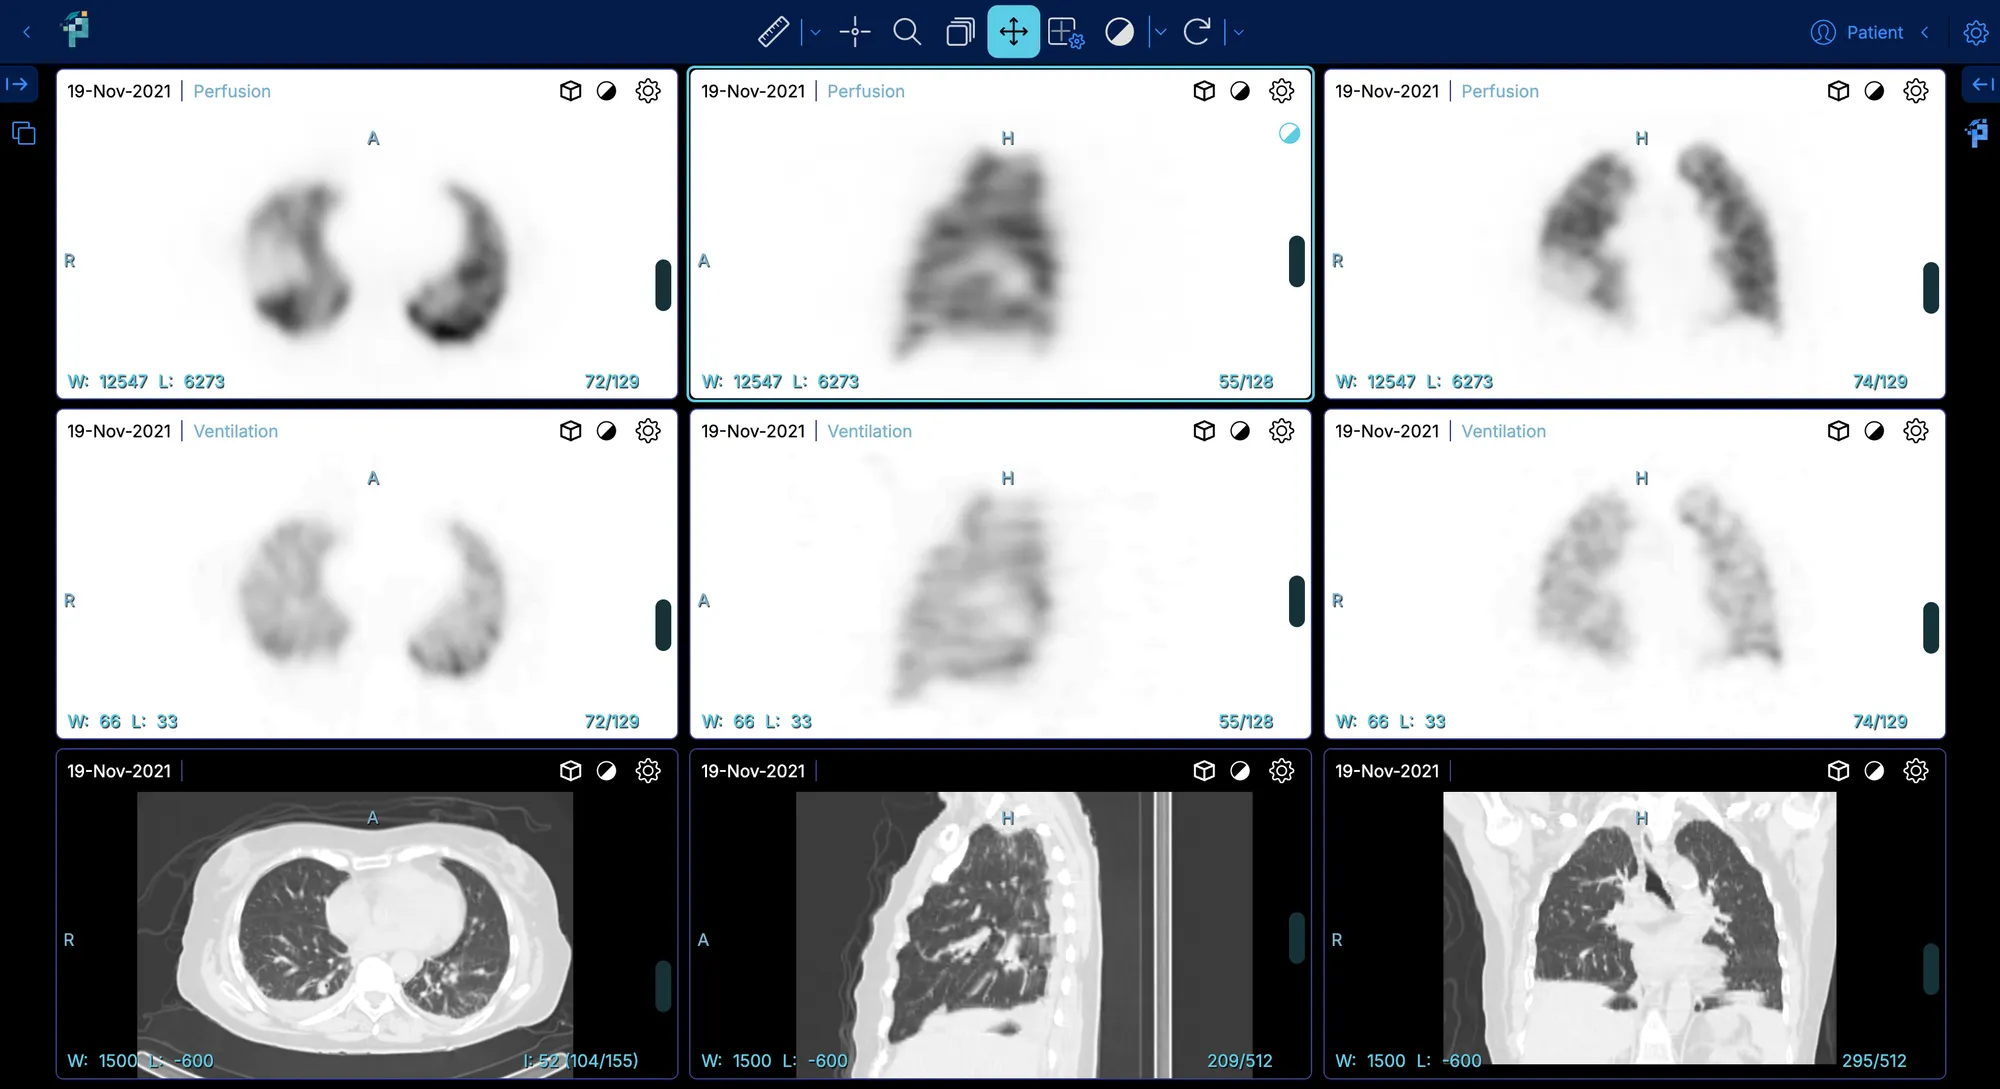Open settings gear of axial Perfusion viewport

[x=648, y=91]
